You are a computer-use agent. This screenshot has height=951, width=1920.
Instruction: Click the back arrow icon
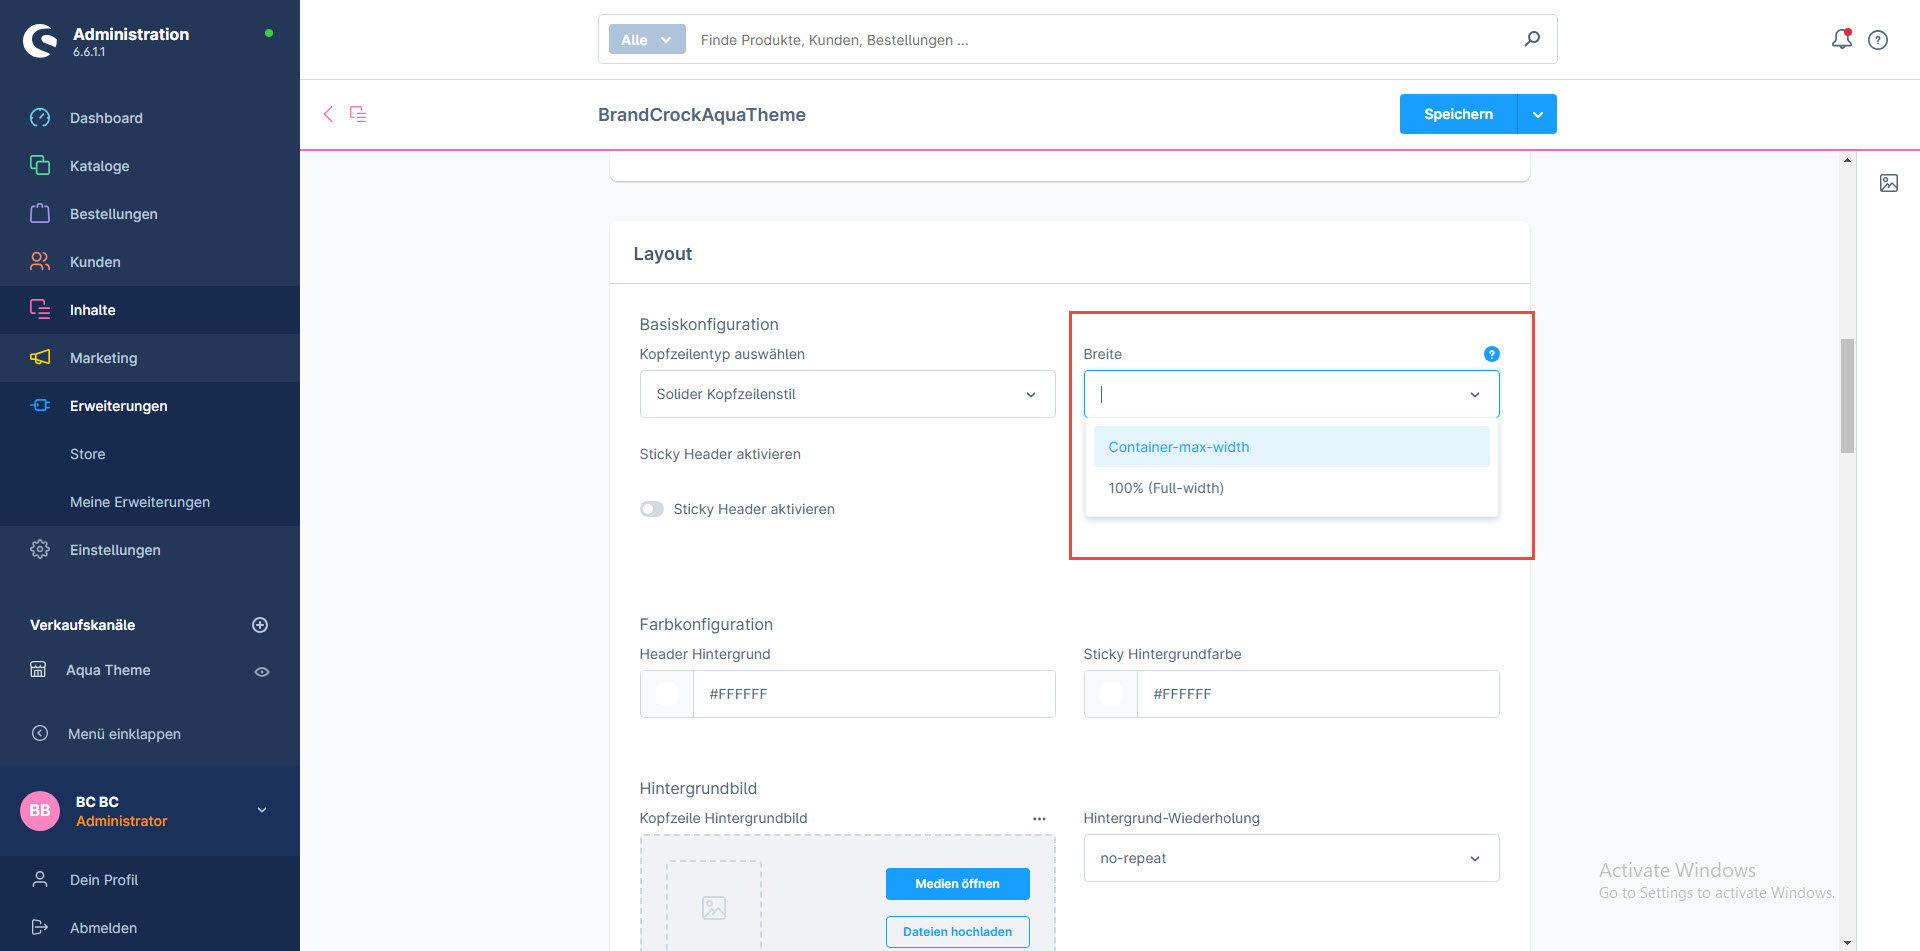[x=328, y=114]
